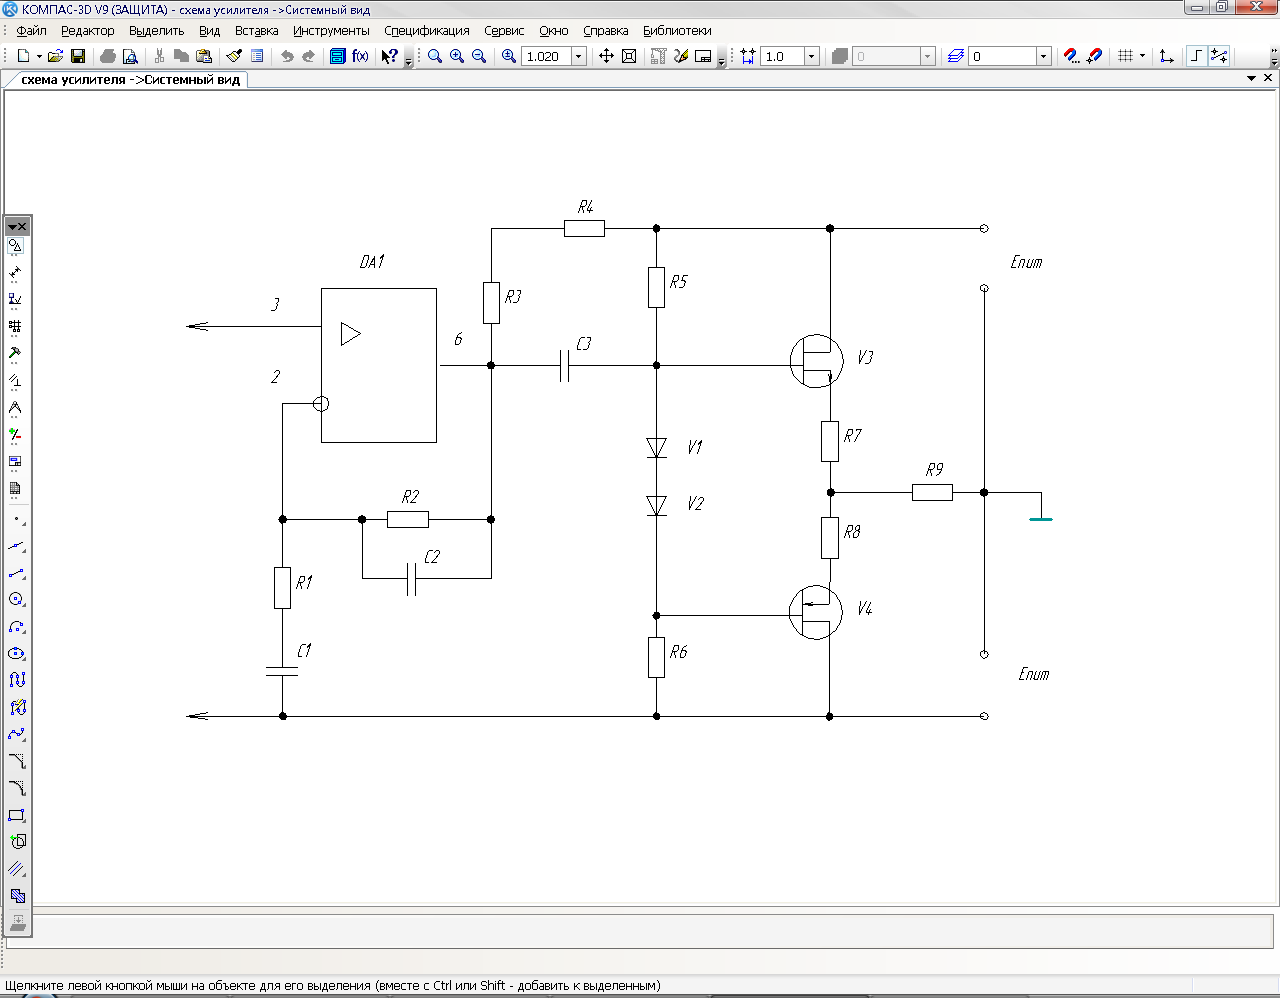Open an existing file with folder icon

pos(56,57)
